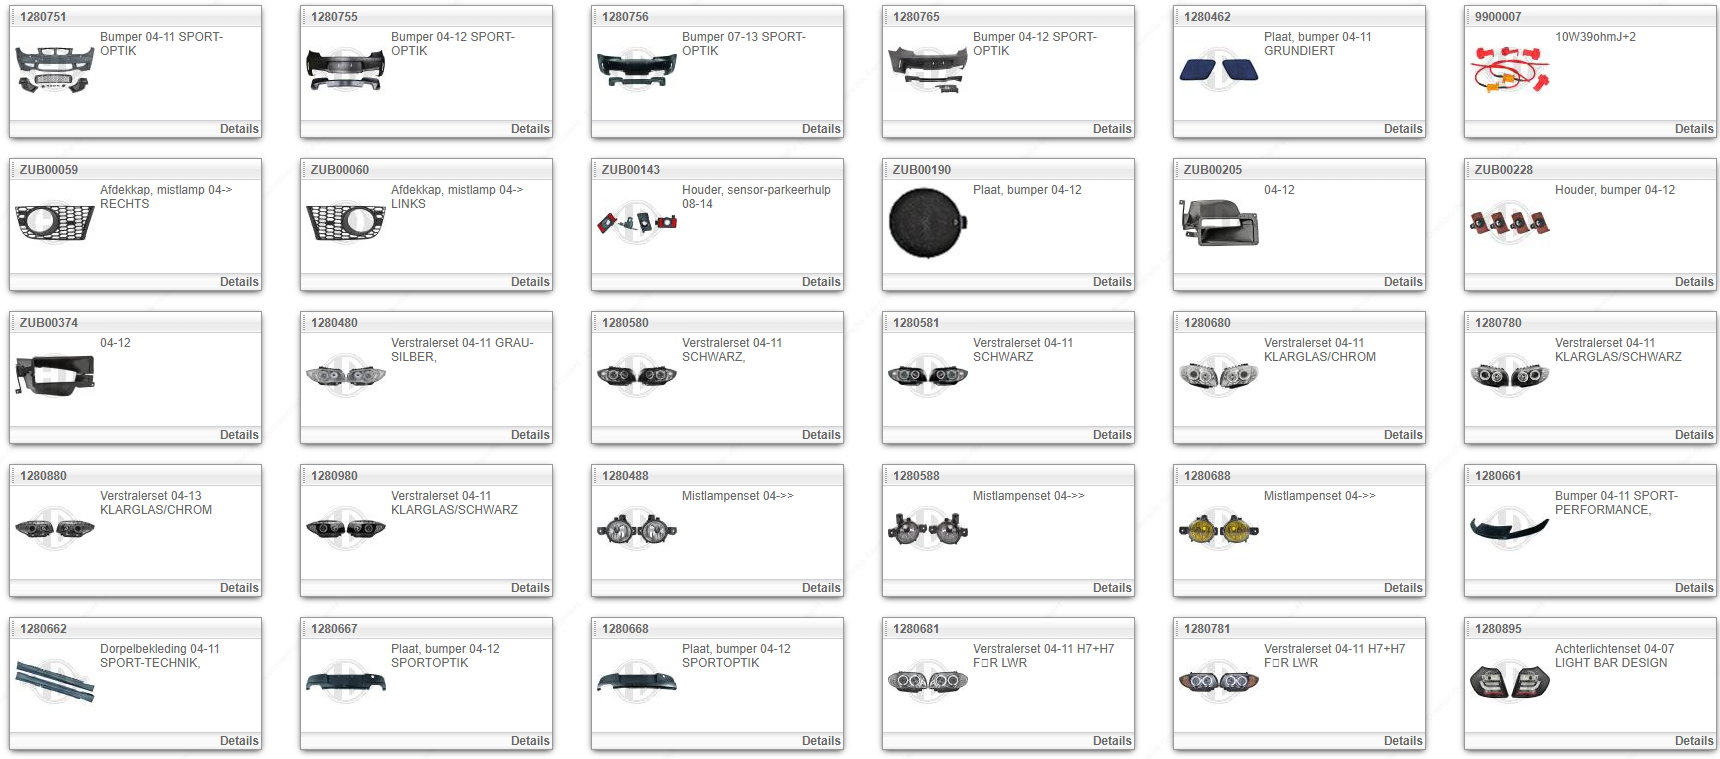Open Details for 1280680 Klarglas/Chrom
The height and width of the screenshot is (759, 1720).
pyautogui.click(x=1403, y=435)
